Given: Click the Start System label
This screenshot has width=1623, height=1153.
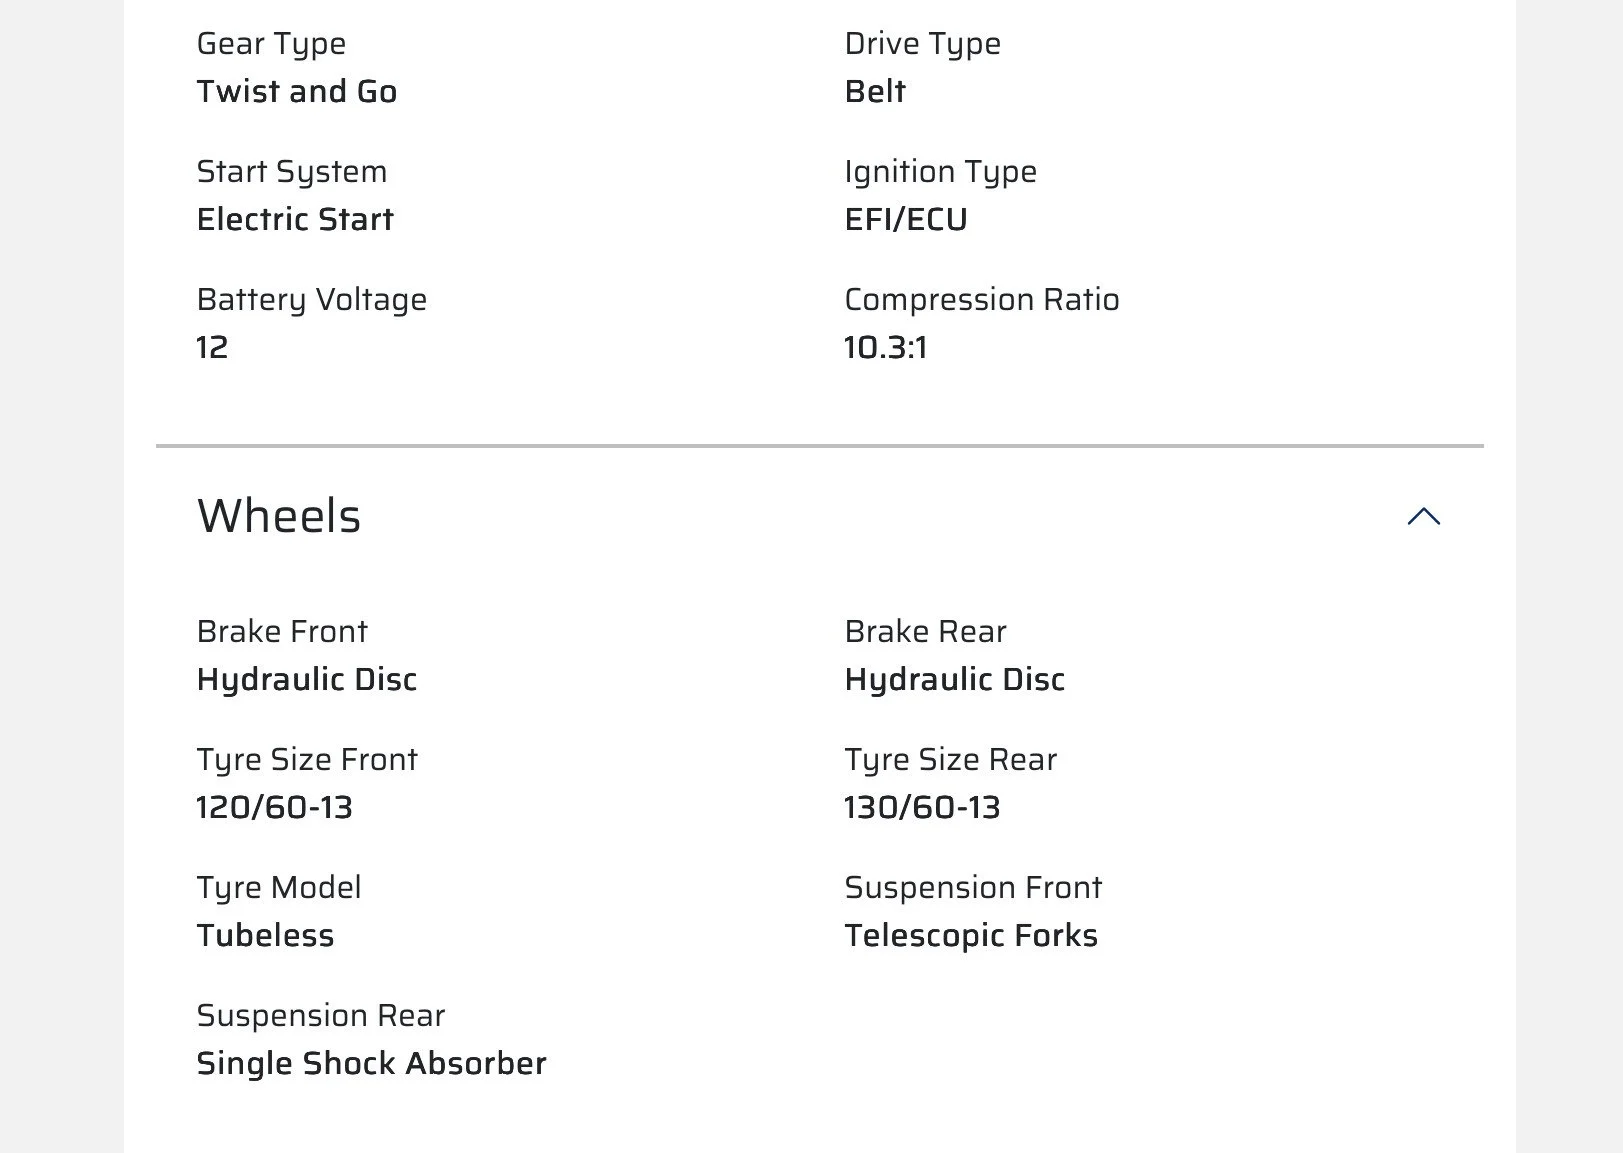Looking at the screenshot, I should [292, 172].
